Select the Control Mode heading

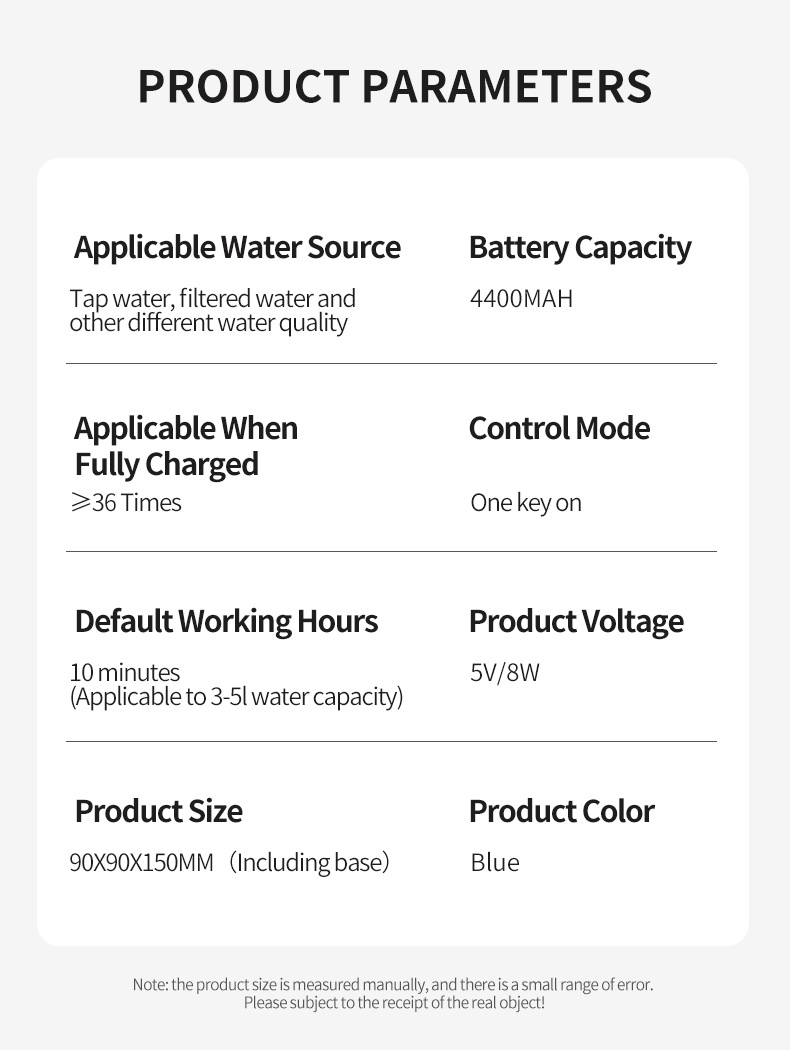559,428
